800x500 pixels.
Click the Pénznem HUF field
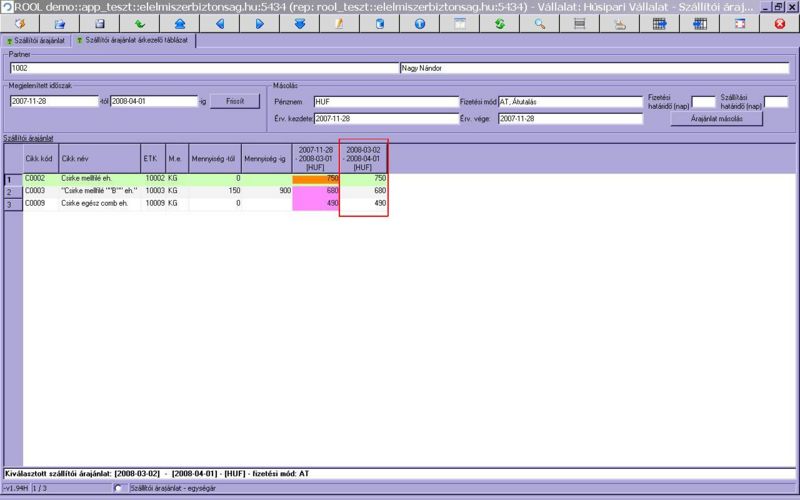pyautogui.click(x=385, y=101)
